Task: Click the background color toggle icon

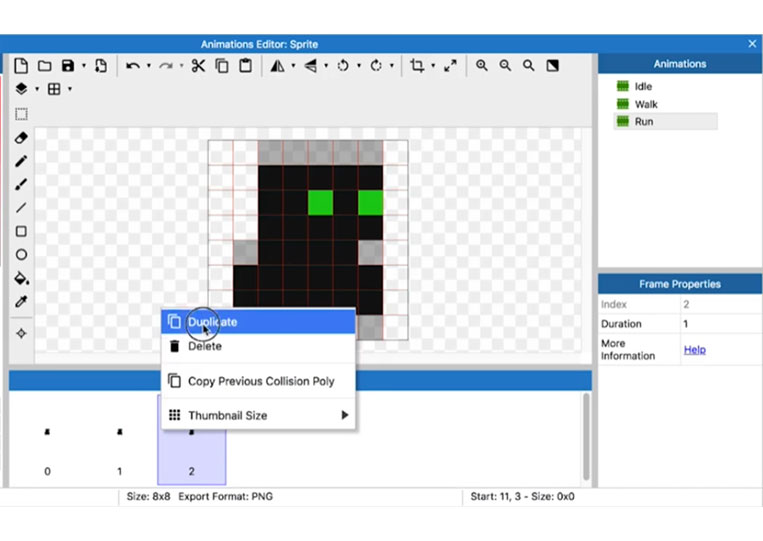Action: (x=552, y=65)
